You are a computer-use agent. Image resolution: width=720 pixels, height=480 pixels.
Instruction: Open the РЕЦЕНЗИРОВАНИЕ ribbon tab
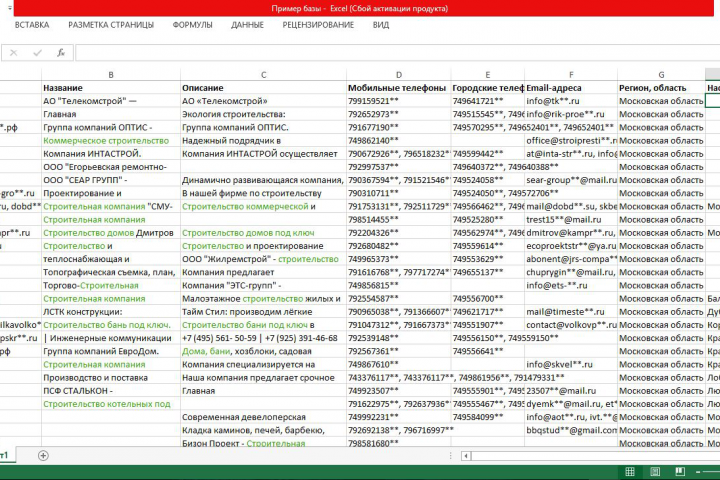tap(318, 25)
